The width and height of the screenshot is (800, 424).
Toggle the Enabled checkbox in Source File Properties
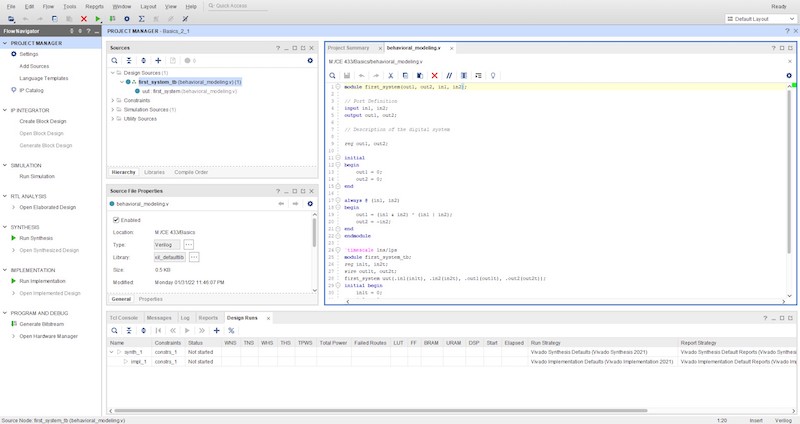pos(116,219)
